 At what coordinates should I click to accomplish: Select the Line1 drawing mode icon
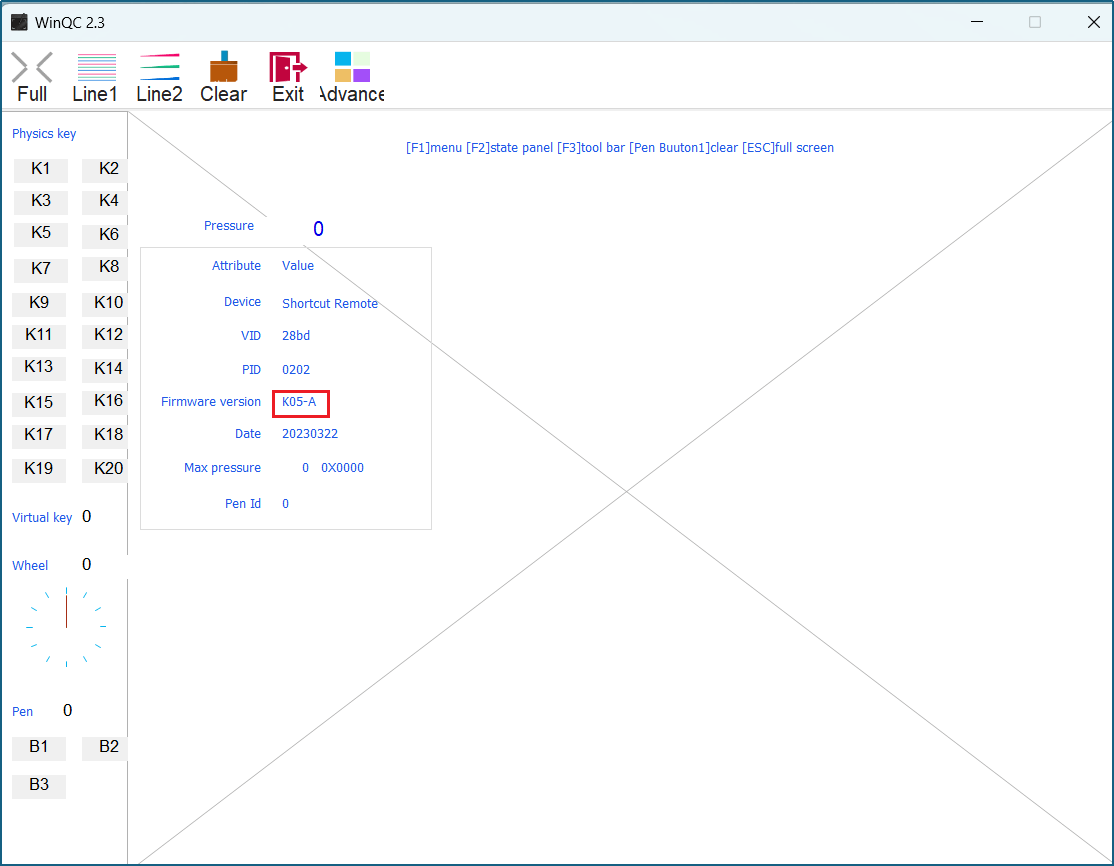(x=96, y=69)
